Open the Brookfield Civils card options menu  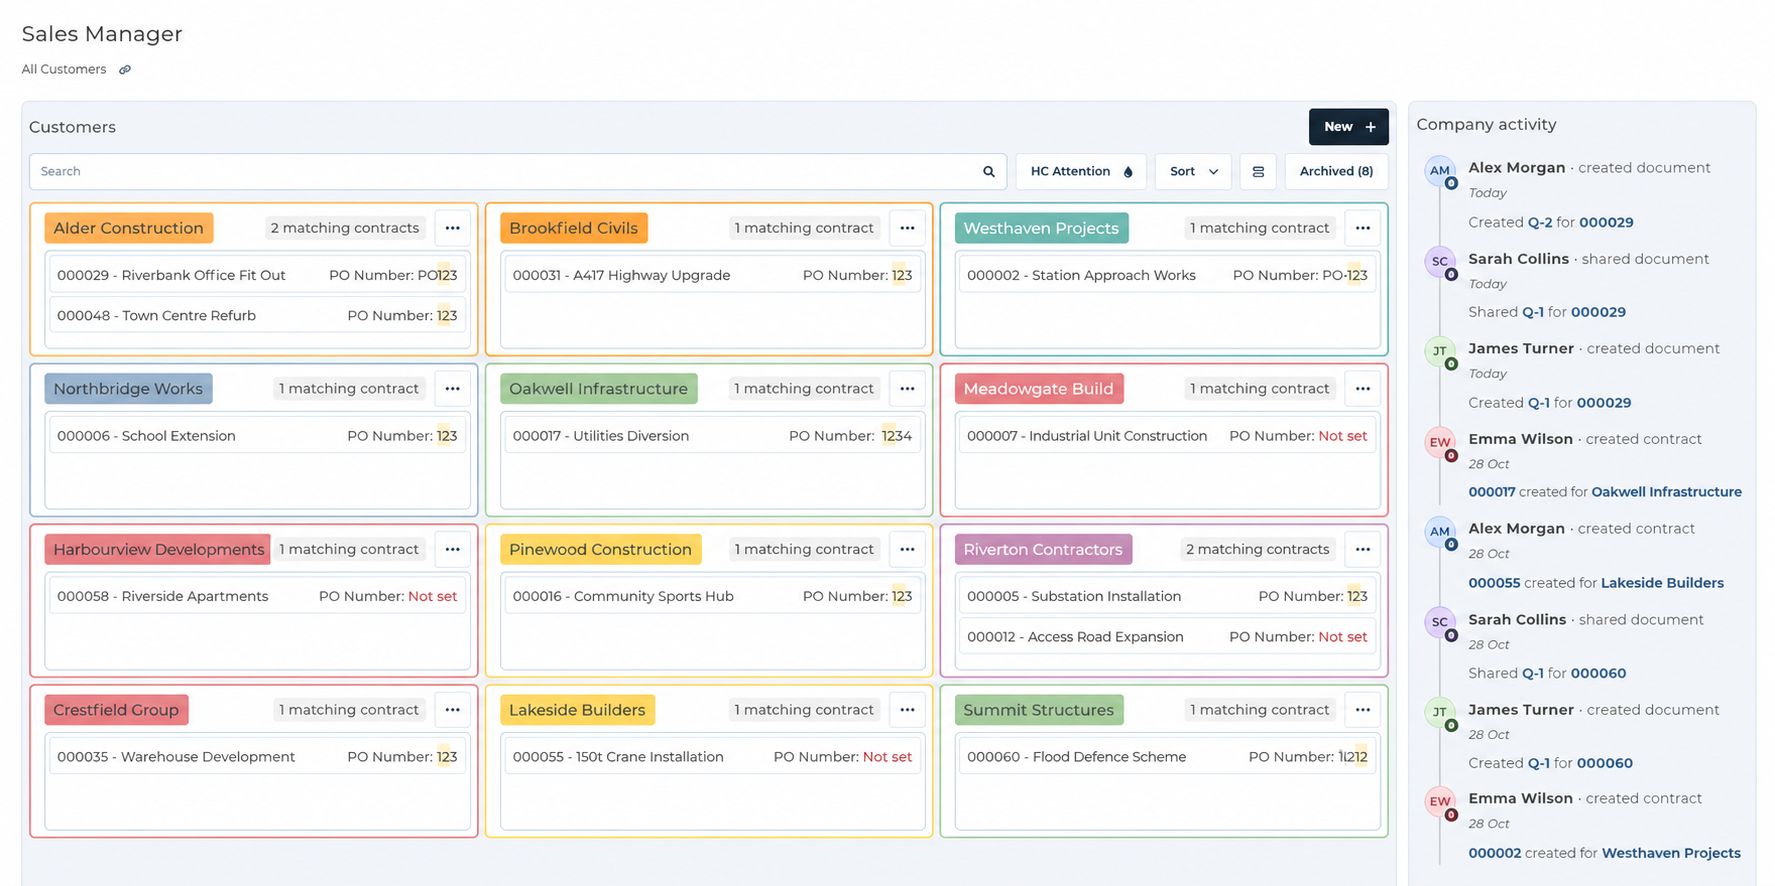(907, 228)
